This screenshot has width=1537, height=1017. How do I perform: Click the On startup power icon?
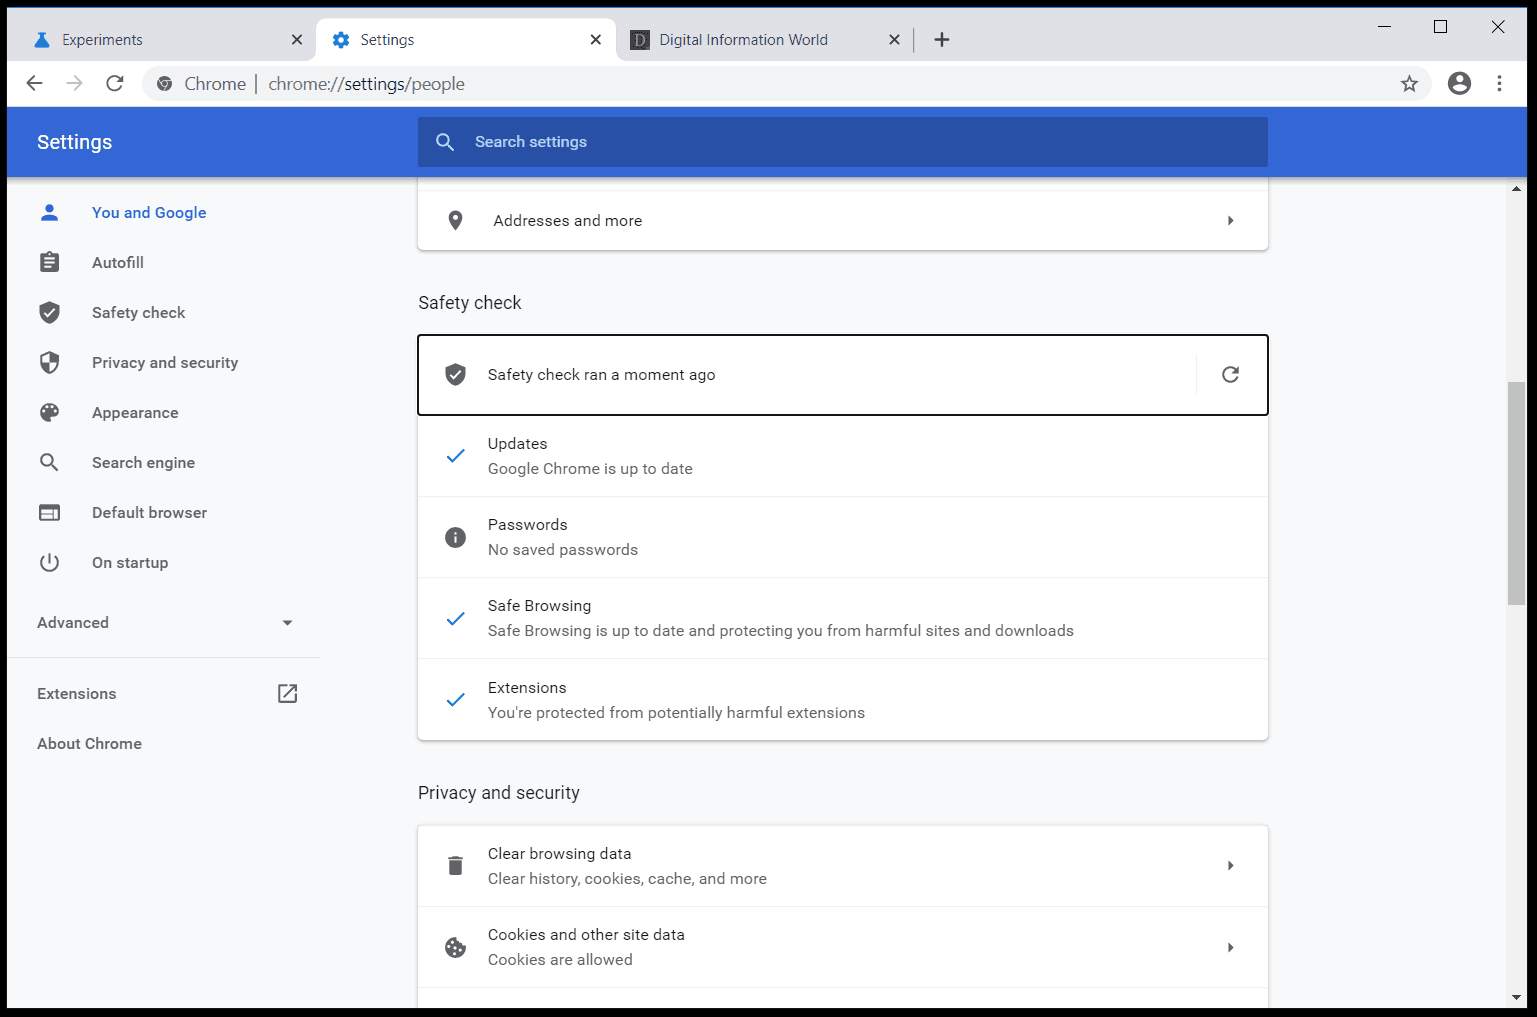49,562
